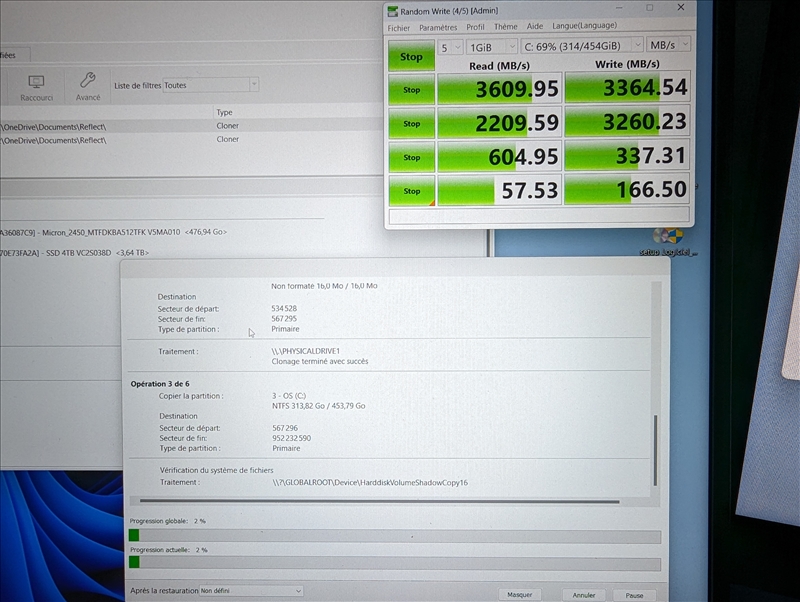Open the test size dropdown showing 1GiB
Screen dimensions: 800x602
pos(492,47)
